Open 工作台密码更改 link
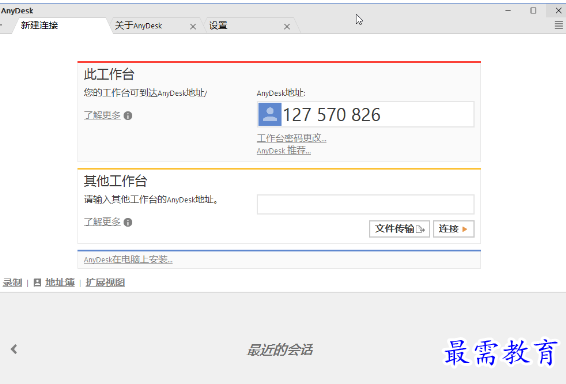This screenshot has height=384, width=566. (292, 138)
